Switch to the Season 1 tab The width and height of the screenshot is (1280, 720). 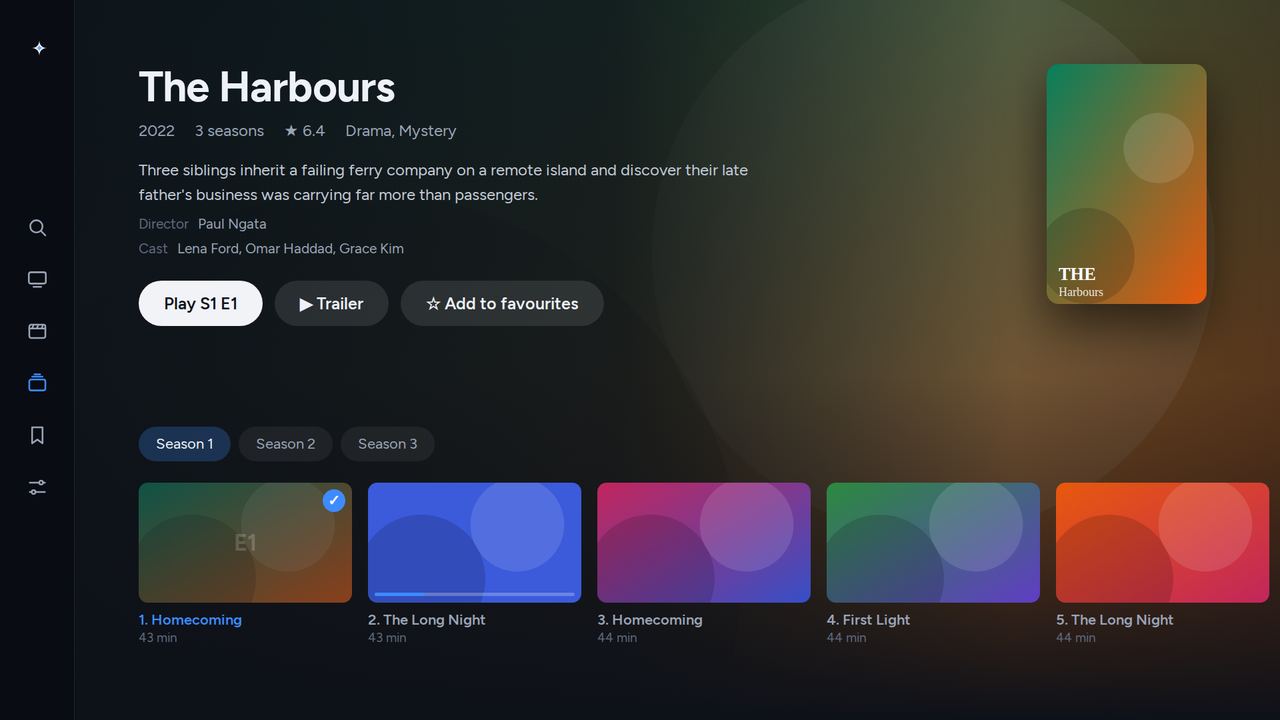[x=184, y=444]
